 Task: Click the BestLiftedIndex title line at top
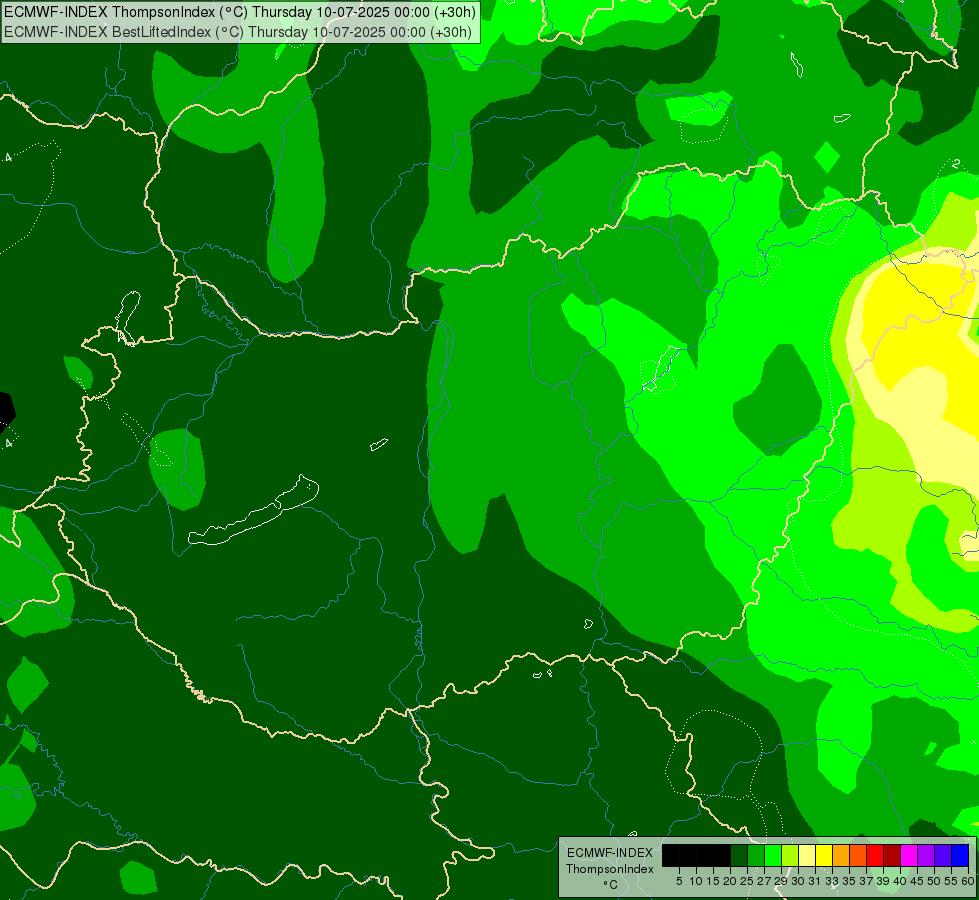(238, 32)
